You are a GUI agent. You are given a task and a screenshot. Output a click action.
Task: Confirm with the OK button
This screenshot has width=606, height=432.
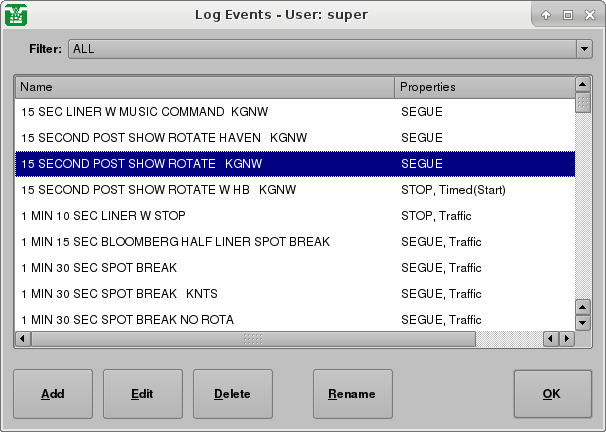[552, 394]
